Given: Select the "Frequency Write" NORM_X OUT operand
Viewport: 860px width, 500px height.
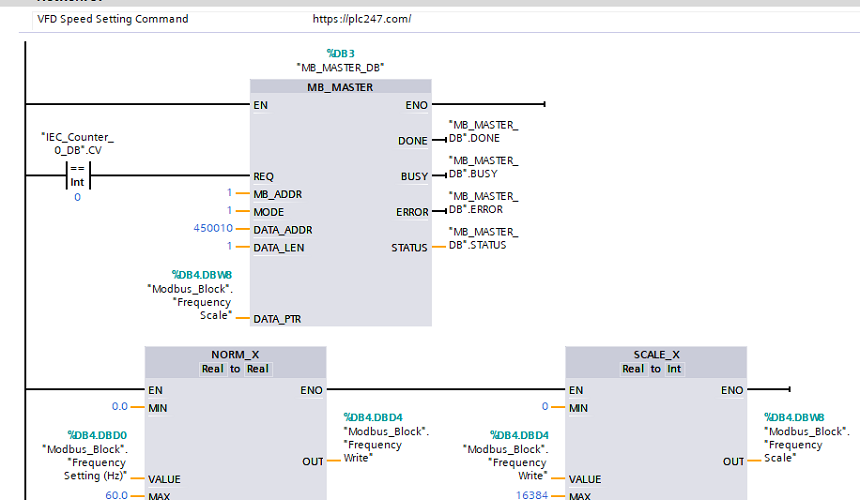Looking at the screenshot, I should click(386, 445).
